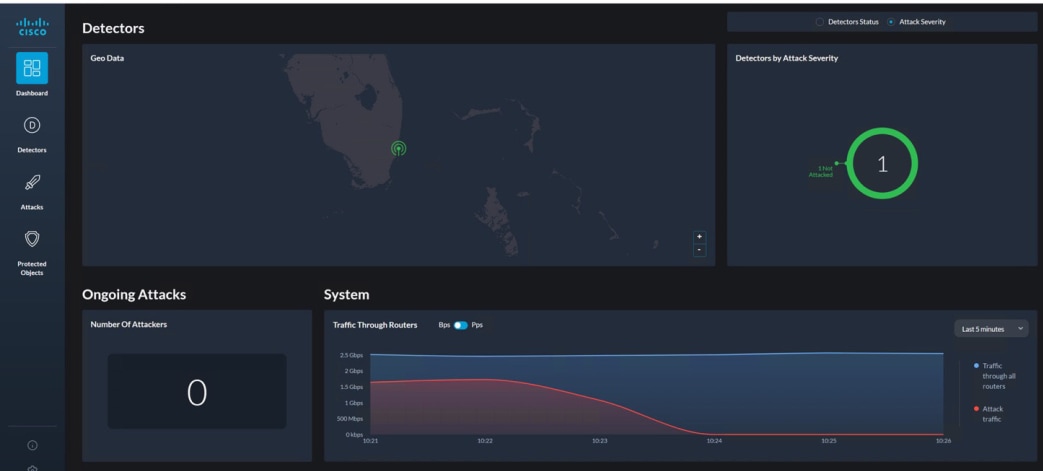The width and height of the screenshot is (1043, 471).
Task: Click the Number Of Attackers title
Action: (x=128, y=325)
